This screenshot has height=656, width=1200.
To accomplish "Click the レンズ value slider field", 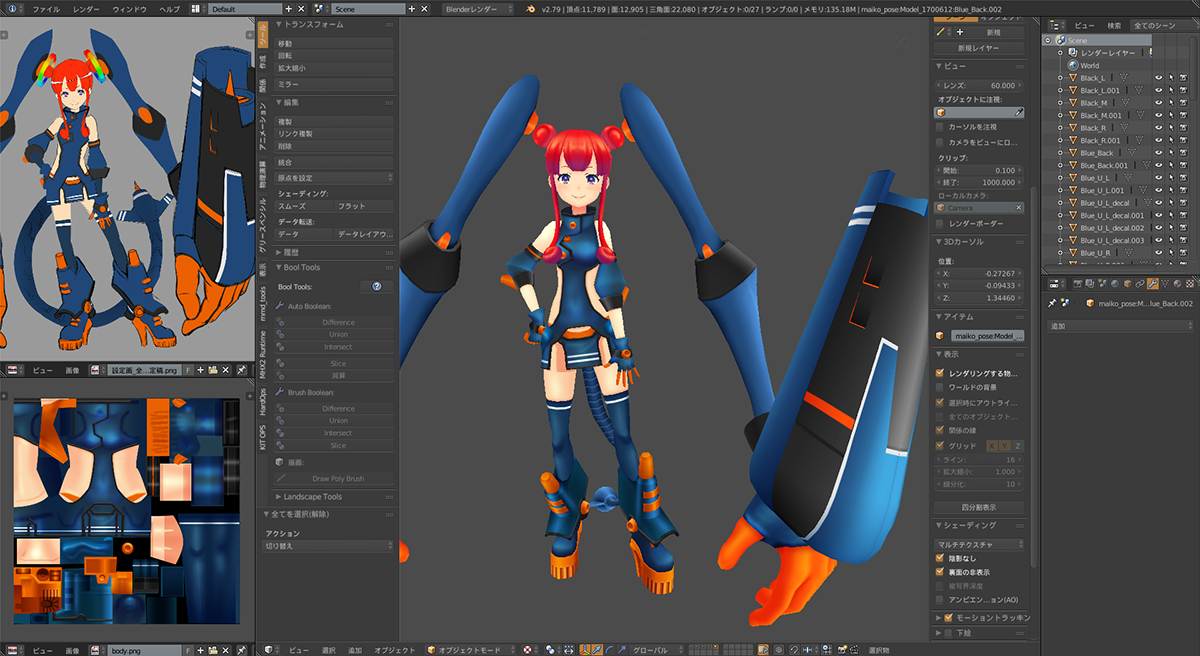I will (978, 86).
